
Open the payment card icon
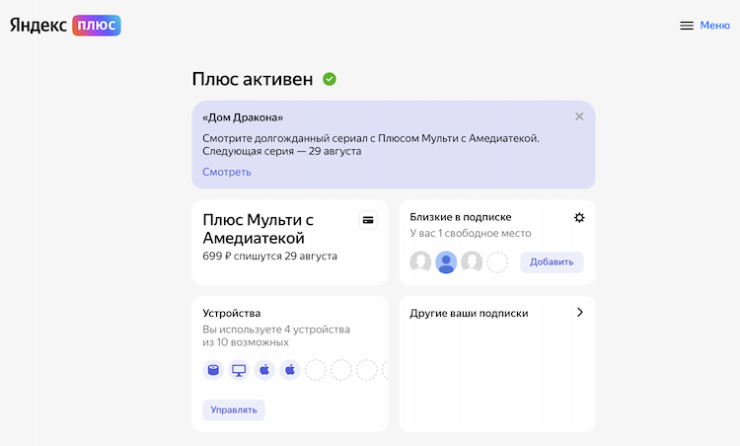pyautogui.click(x=368, y=220)
